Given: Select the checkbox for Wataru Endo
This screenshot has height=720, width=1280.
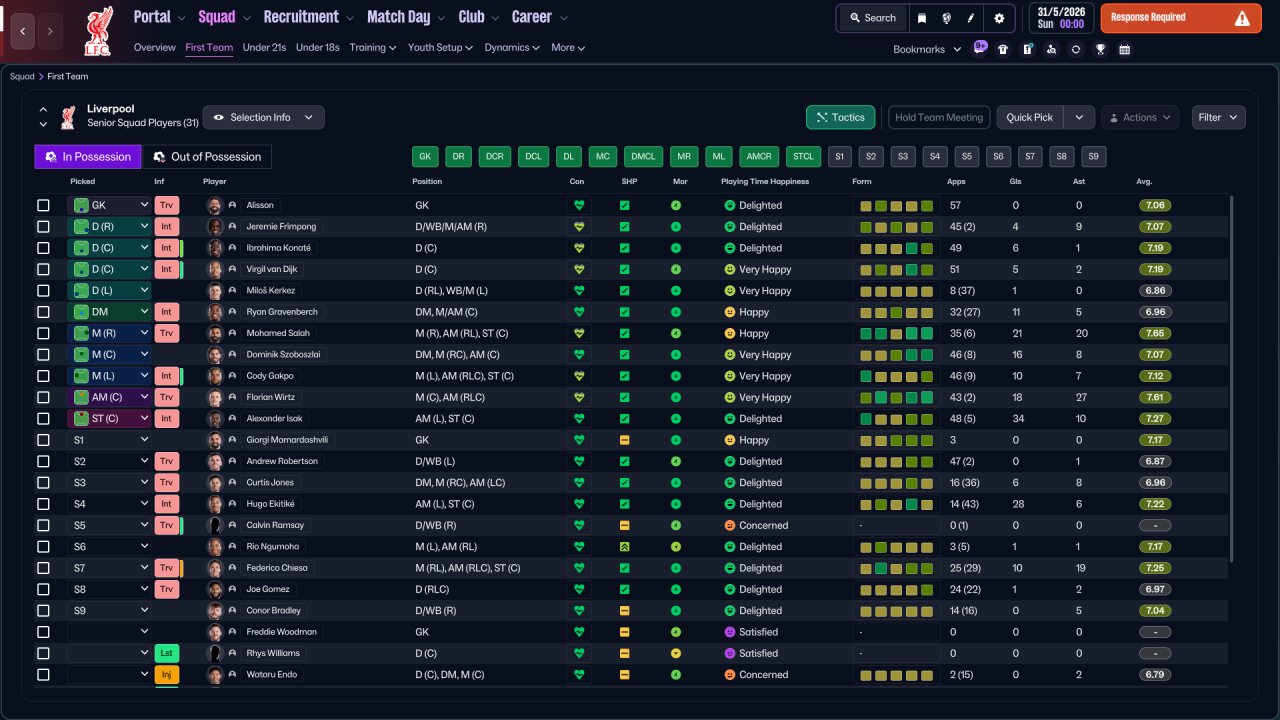Looking at the screenshot, I should (43, 675).
